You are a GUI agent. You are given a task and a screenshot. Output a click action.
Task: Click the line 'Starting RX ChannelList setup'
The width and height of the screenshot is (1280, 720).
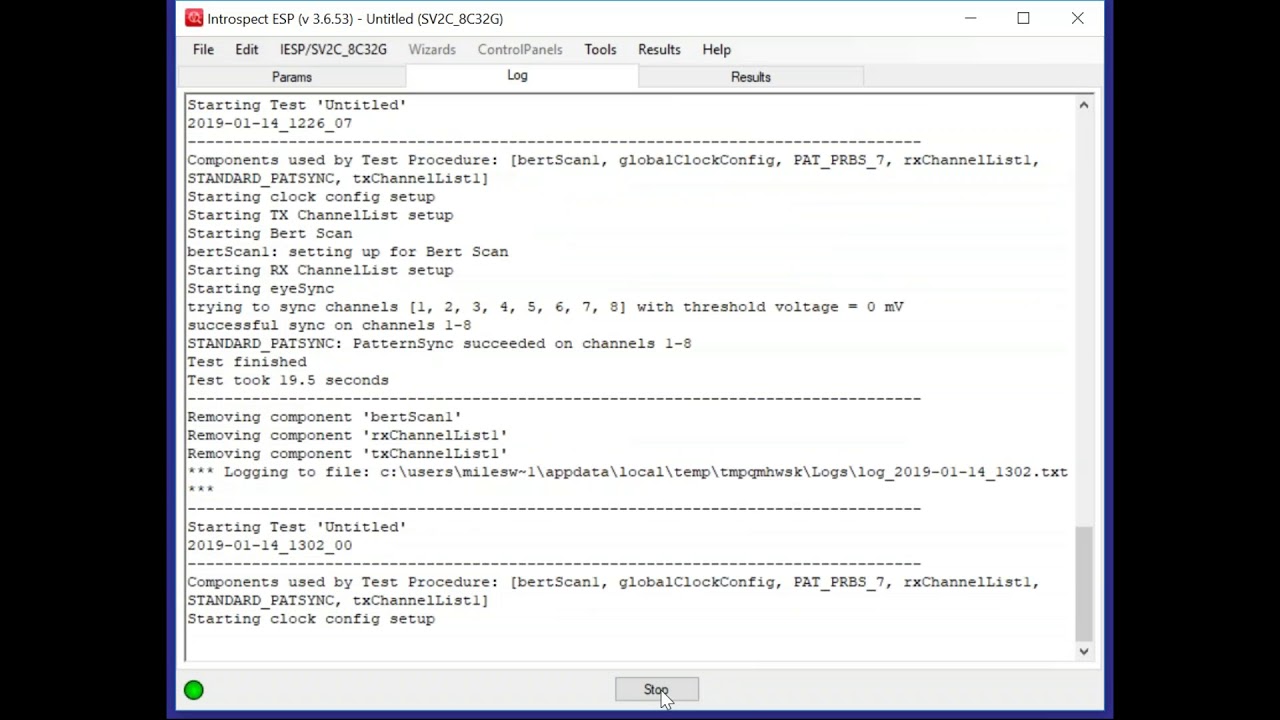click(x=320, y=270)
